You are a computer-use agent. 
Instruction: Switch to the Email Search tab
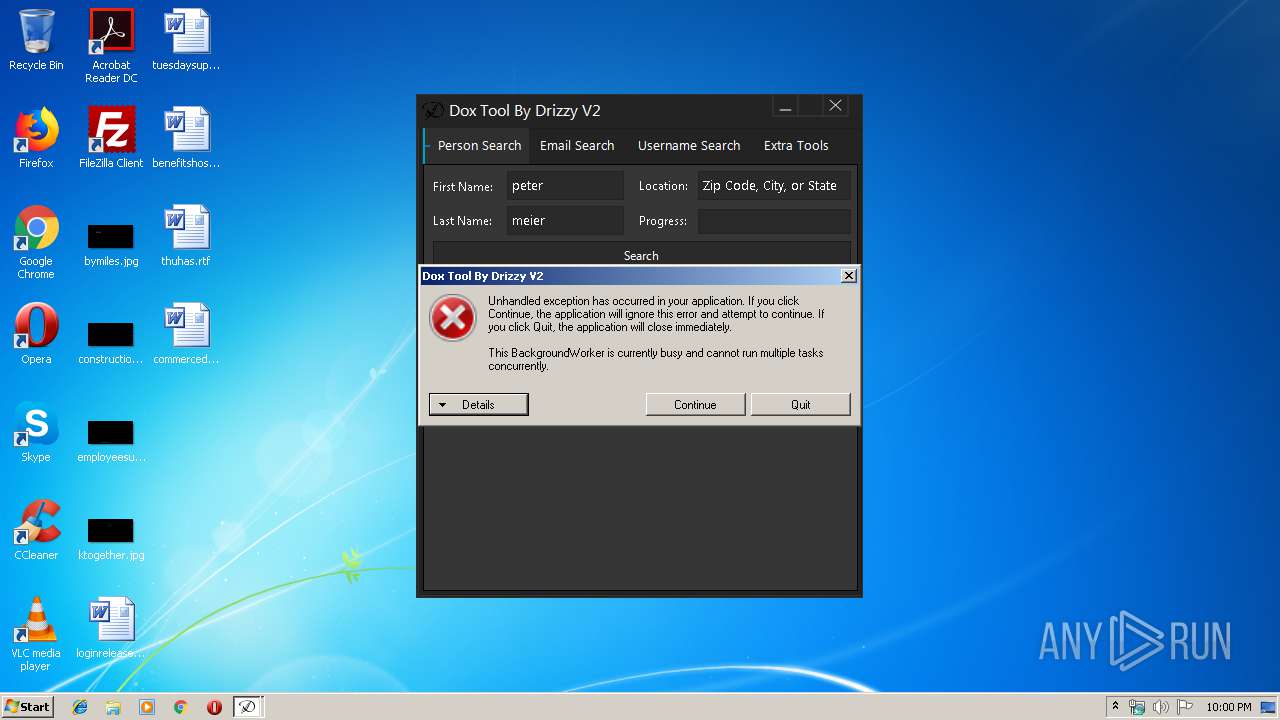click(577, 146)
